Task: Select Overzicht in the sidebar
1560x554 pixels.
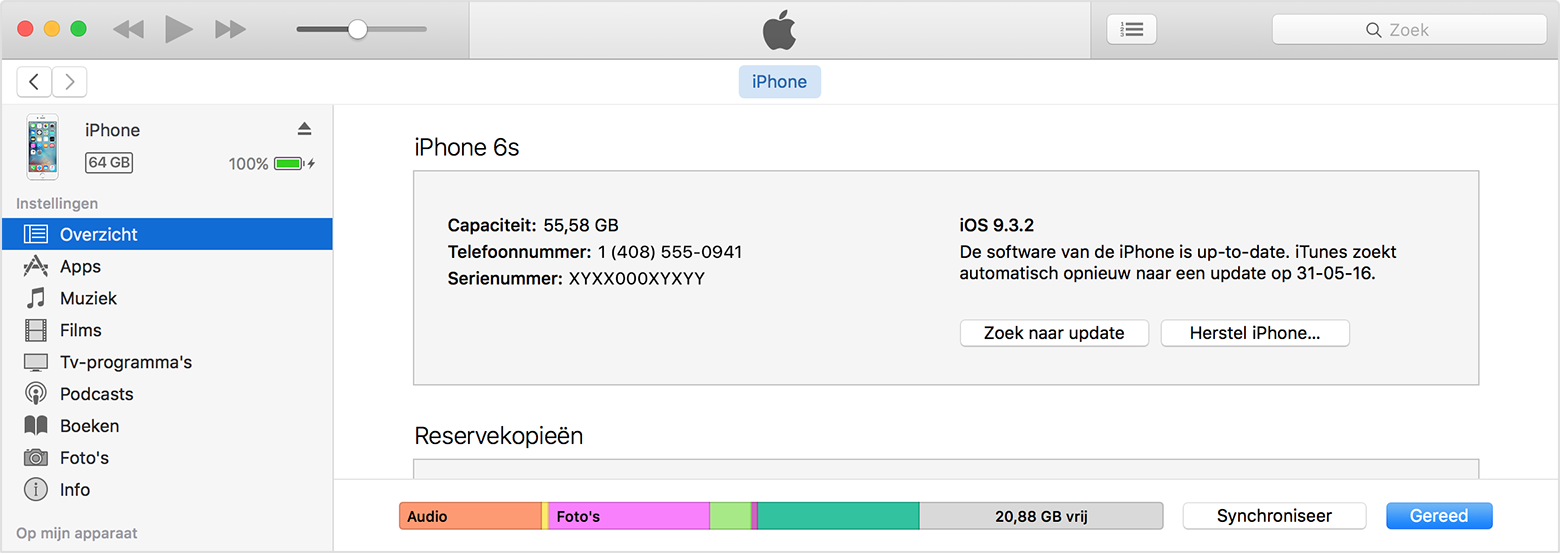Action: click(167, 234)
